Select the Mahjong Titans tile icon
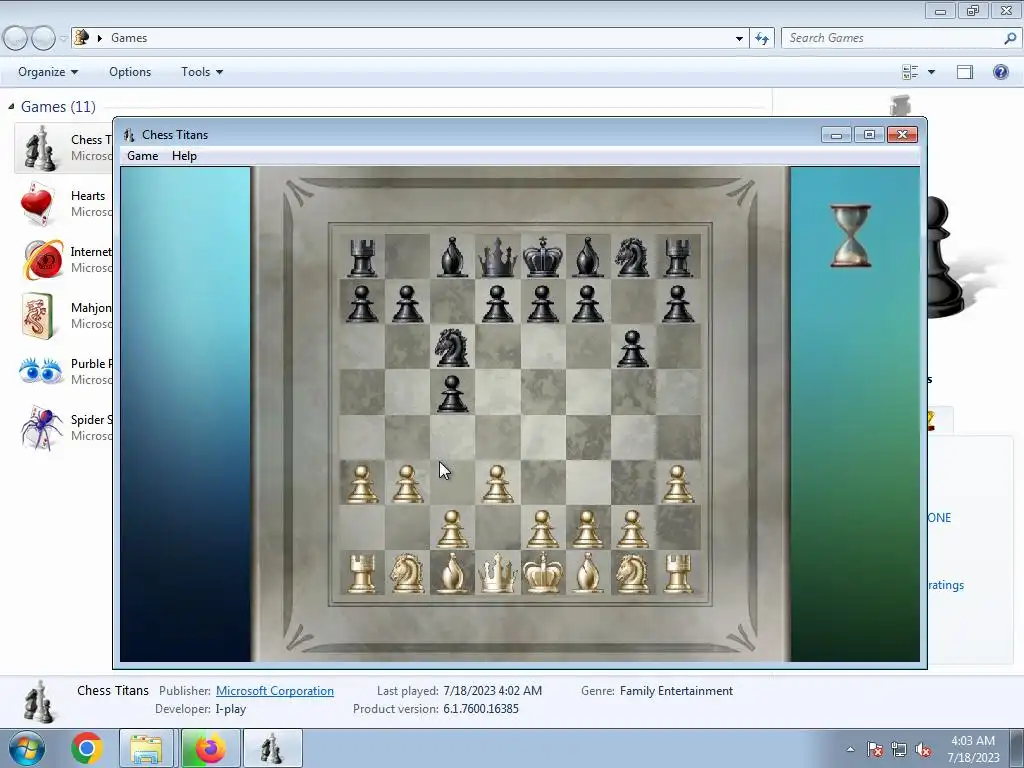 pyautogui.click(x=37, y=316)
